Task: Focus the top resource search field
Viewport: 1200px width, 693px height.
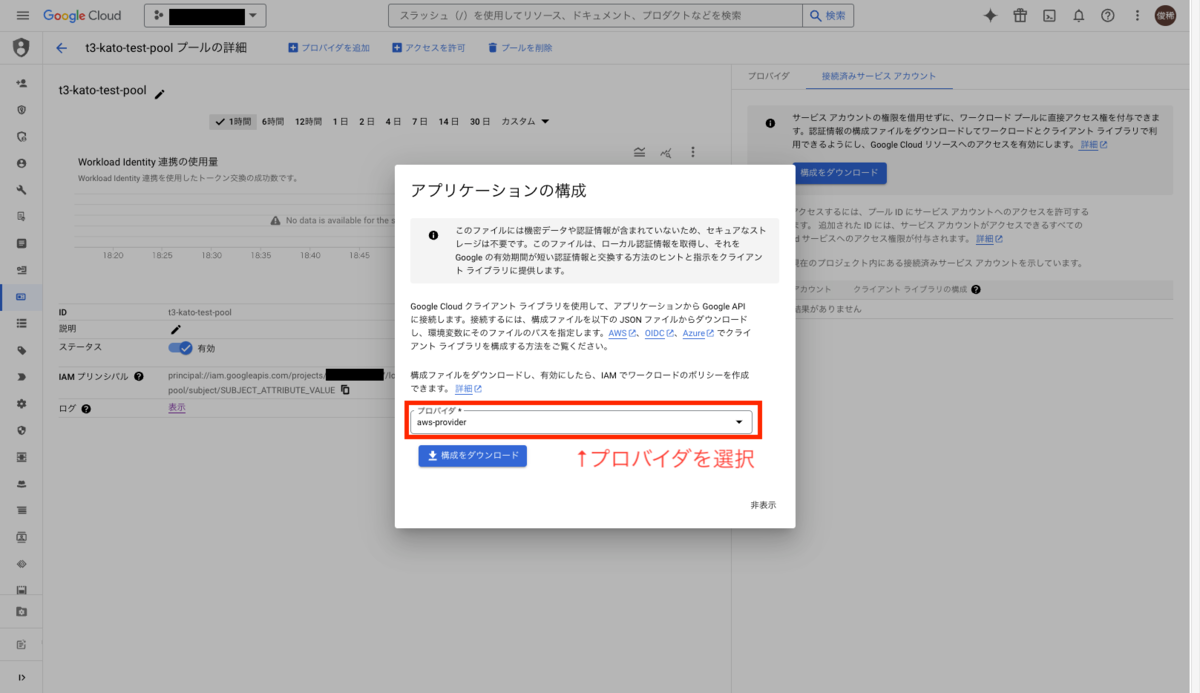Action: click(x=595, y=15)
